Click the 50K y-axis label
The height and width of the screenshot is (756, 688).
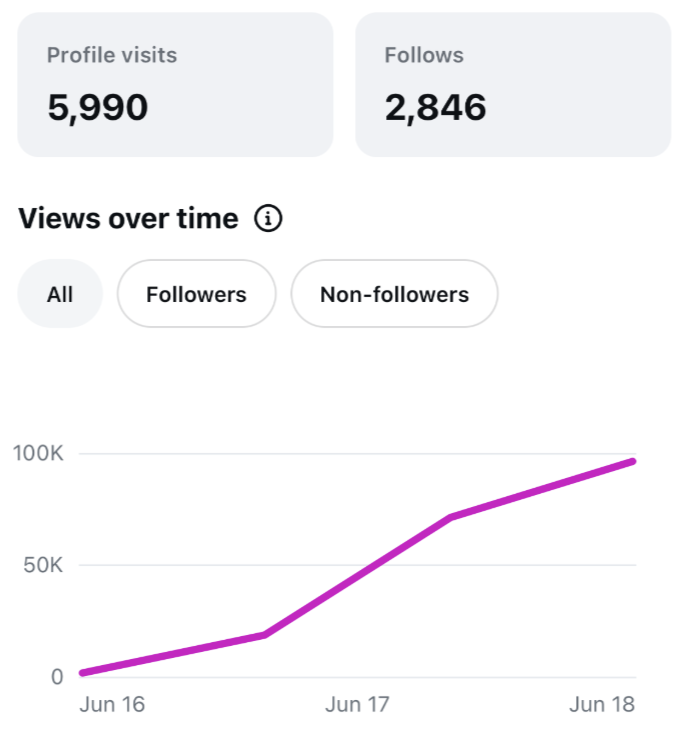point(43,565)
